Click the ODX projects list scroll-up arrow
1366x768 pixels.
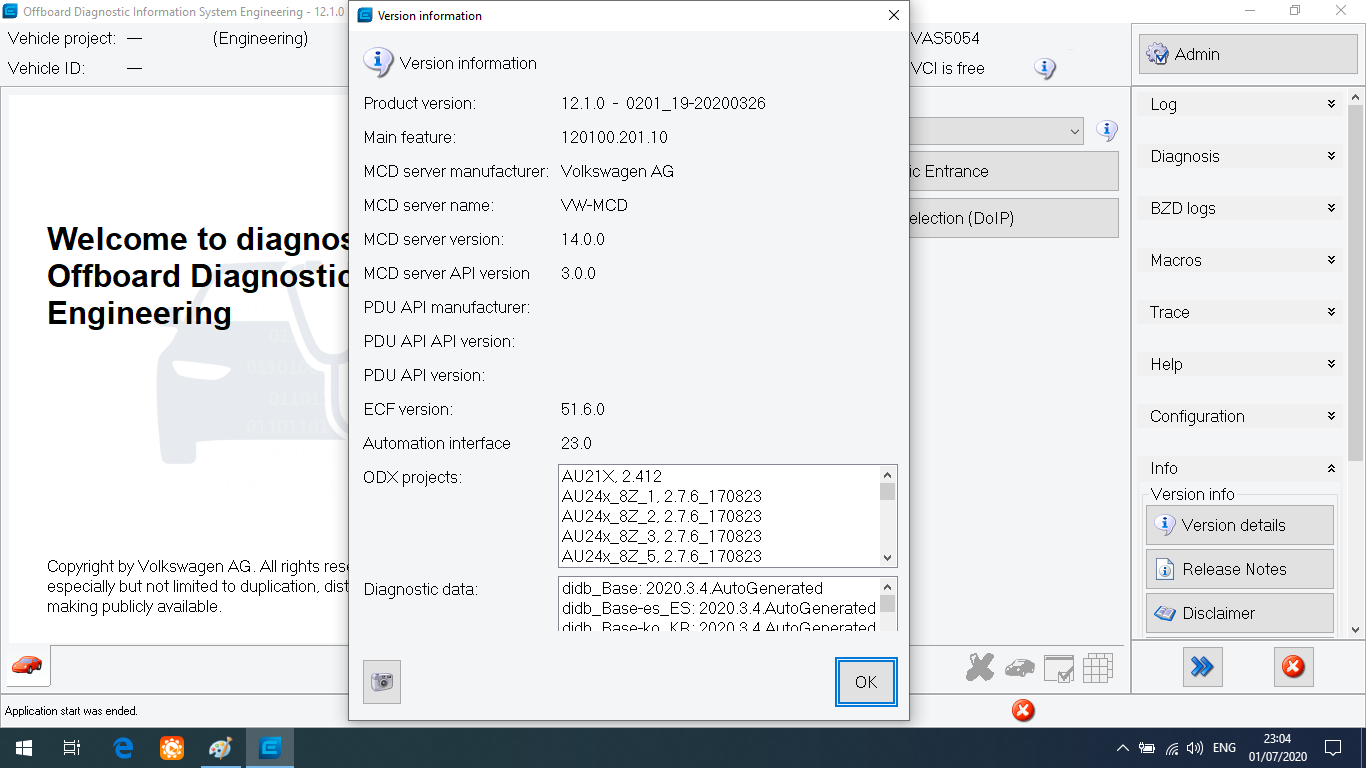(x=887, y=474)
